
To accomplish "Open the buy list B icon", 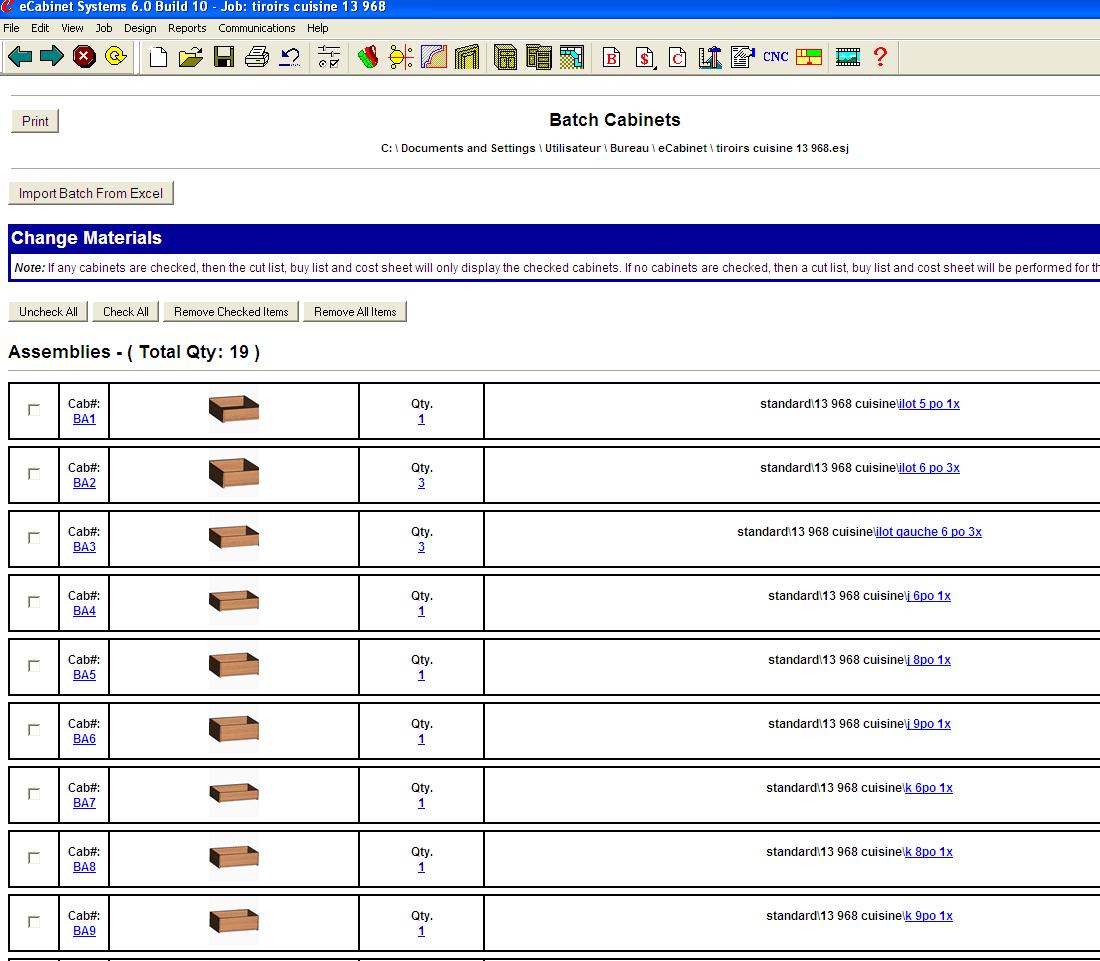I will pos(612,58).
